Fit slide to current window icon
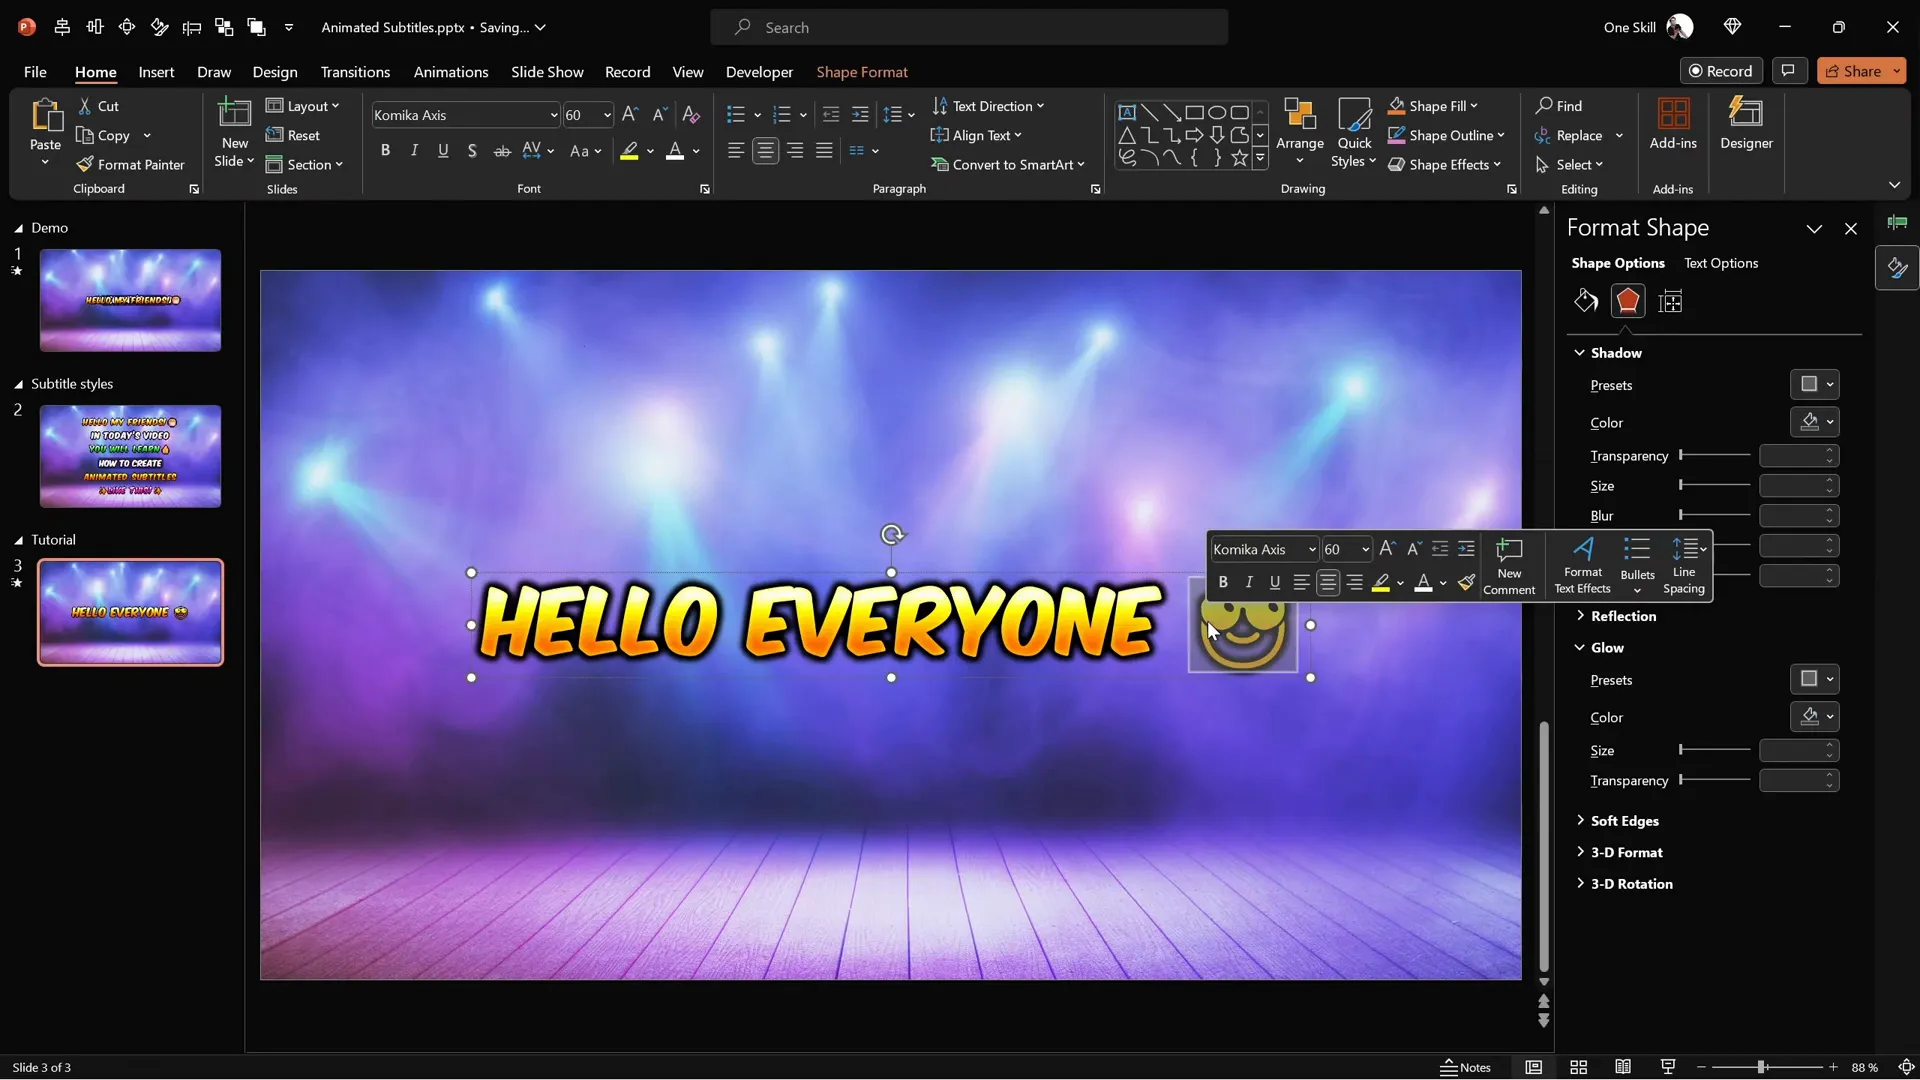The height and width of the screenshot is (1080, 1920). (1906, 1067)
